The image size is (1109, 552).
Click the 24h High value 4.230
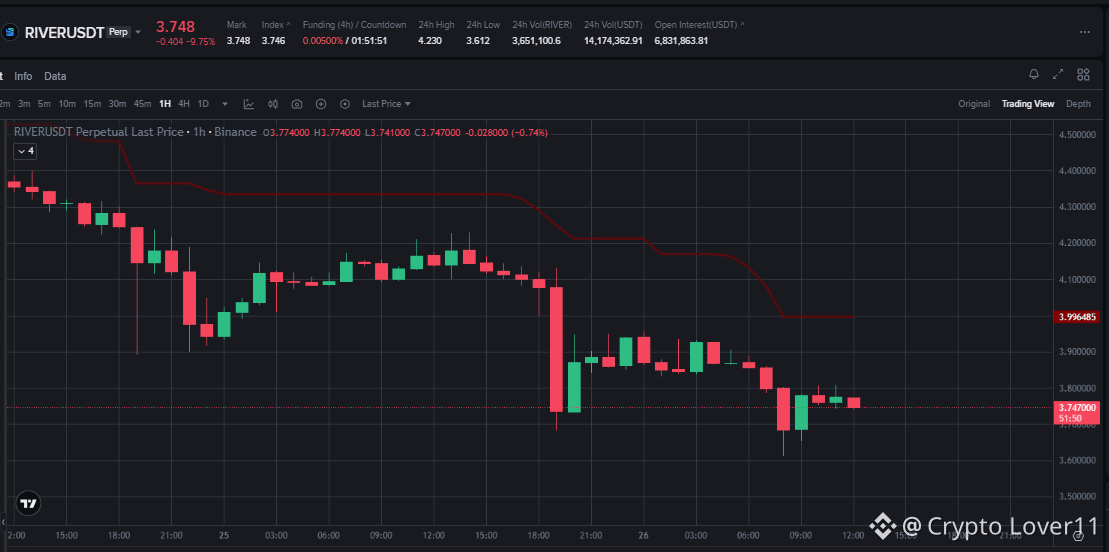coord(430,40)
